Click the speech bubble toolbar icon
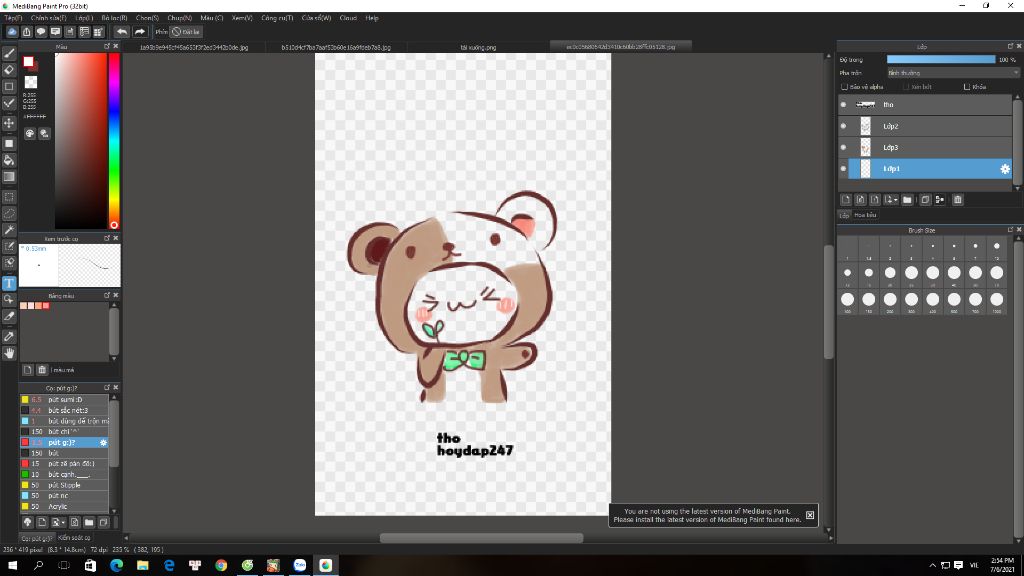The image size is (1024, 576). (x=41, y=31)
